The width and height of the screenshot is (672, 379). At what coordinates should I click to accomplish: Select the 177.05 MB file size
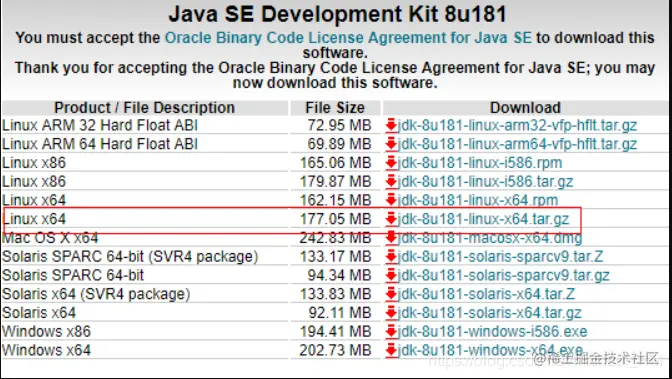tap(336, 219)
